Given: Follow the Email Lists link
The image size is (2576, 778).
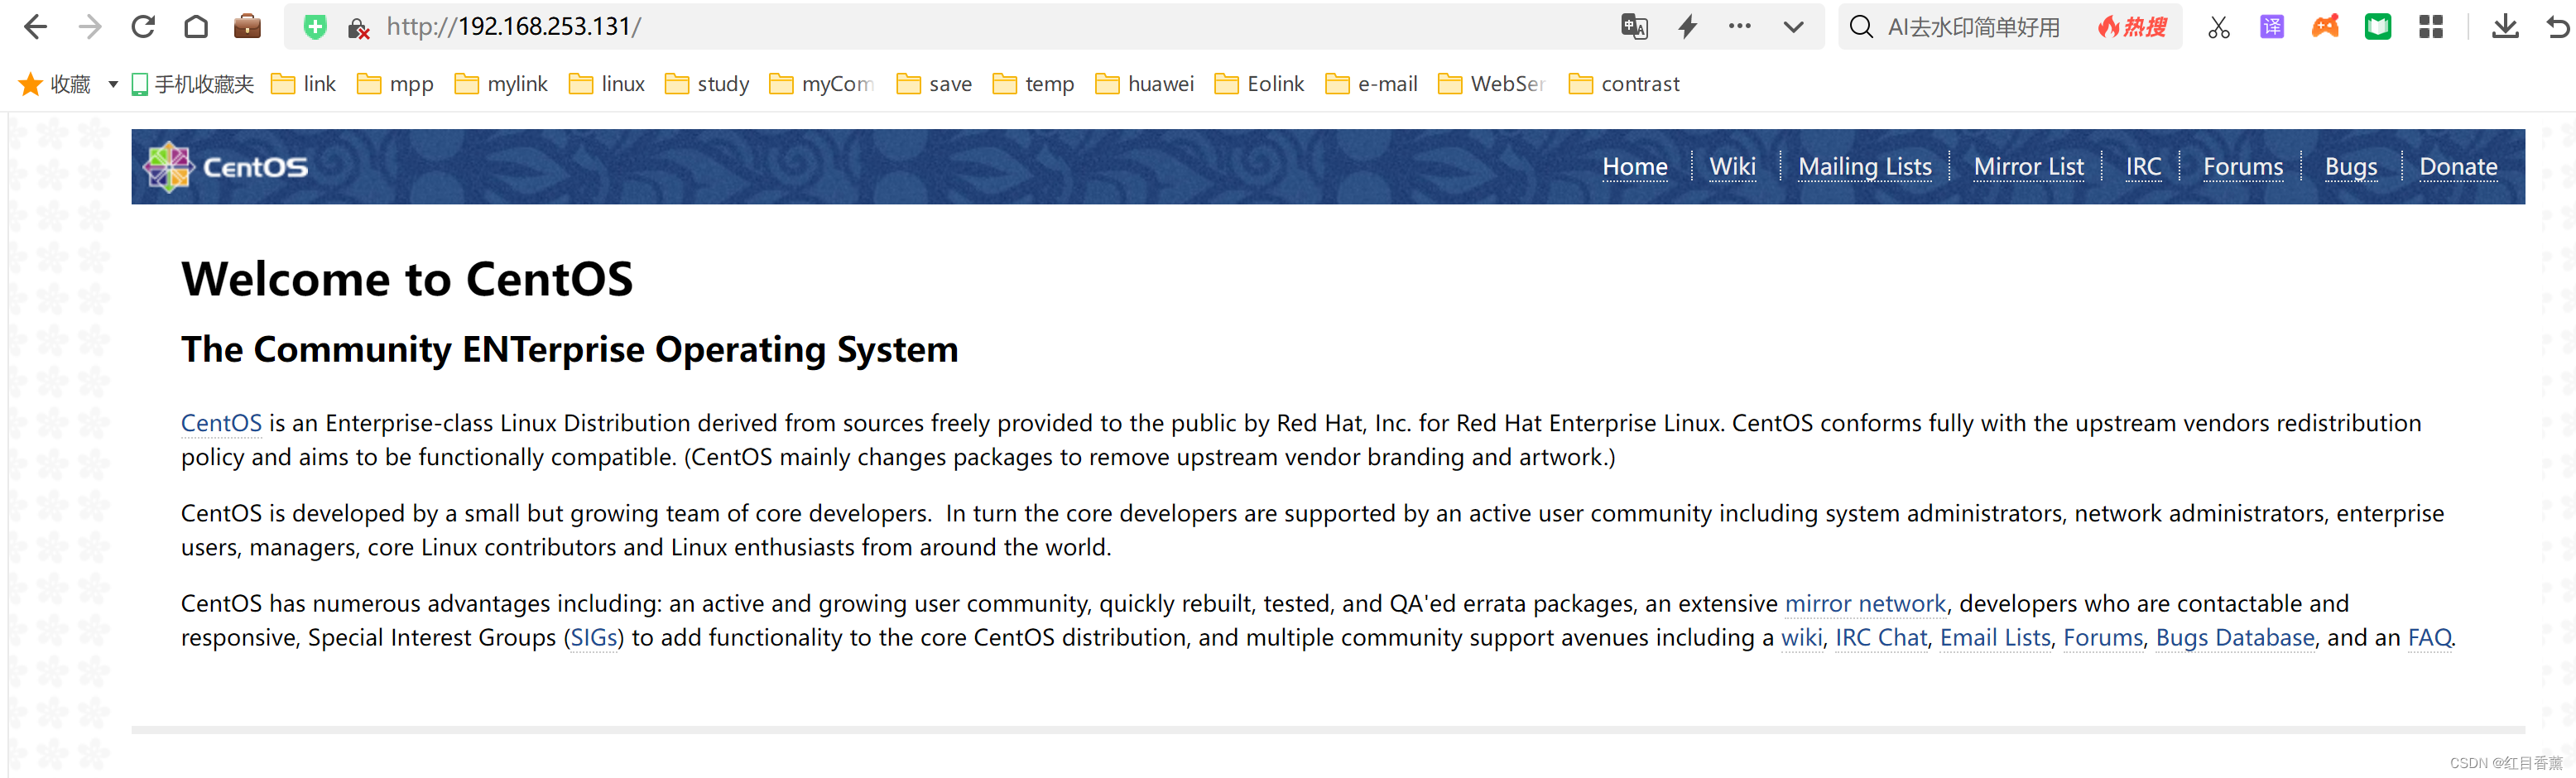Looking at the screenshot, I should pyautogui.click(x=1995, y=638).
